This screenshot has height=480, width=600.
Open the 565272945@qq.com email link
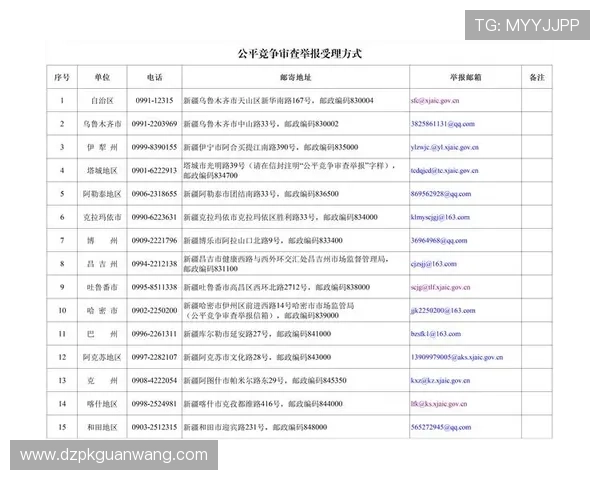click(x=441, y=428)
